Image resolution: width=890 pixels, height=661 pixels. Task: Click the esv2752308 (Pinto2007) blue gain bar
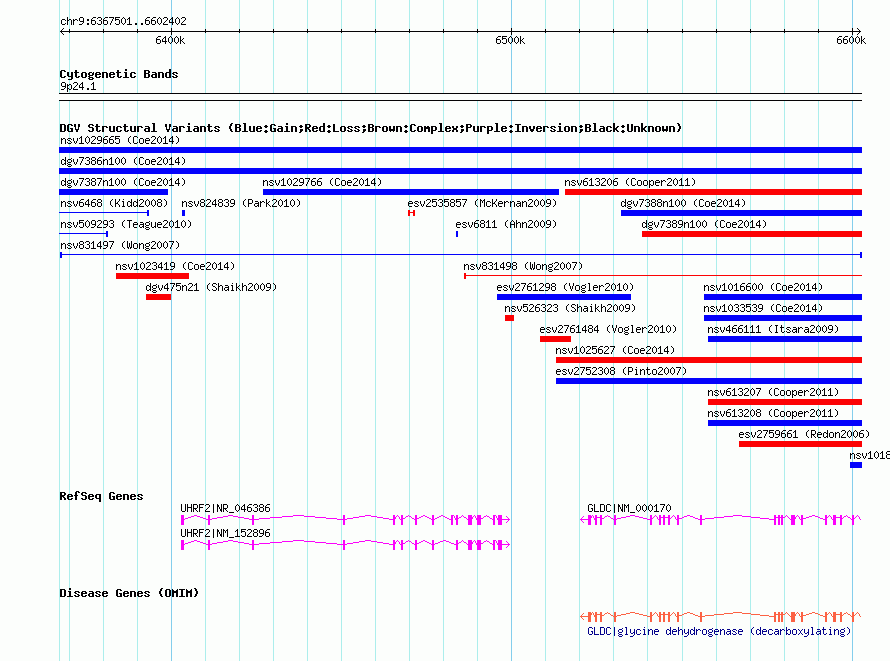(709, 381)
